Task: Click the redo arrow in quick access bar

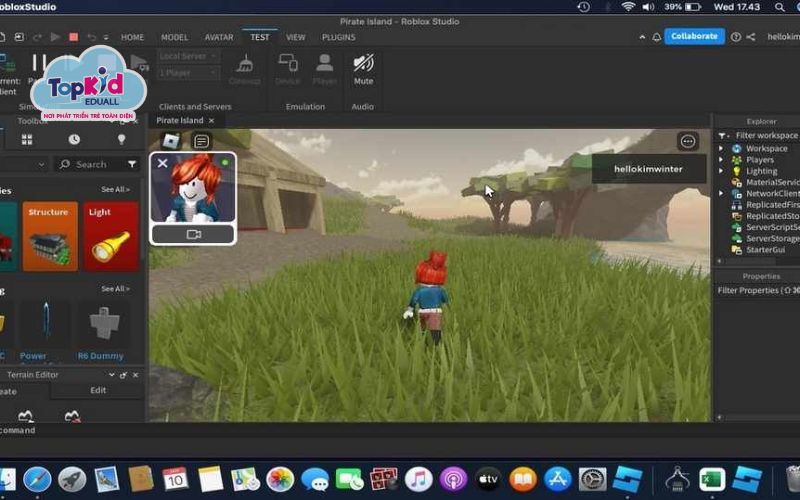Action: point(37,37)
